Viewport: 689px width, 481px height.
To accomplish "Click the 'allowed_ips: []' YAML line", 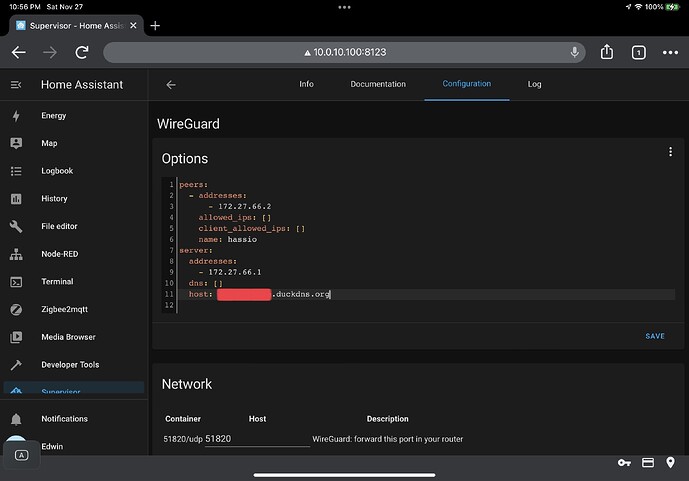I will pyautogui.click(x=235, y=217).
